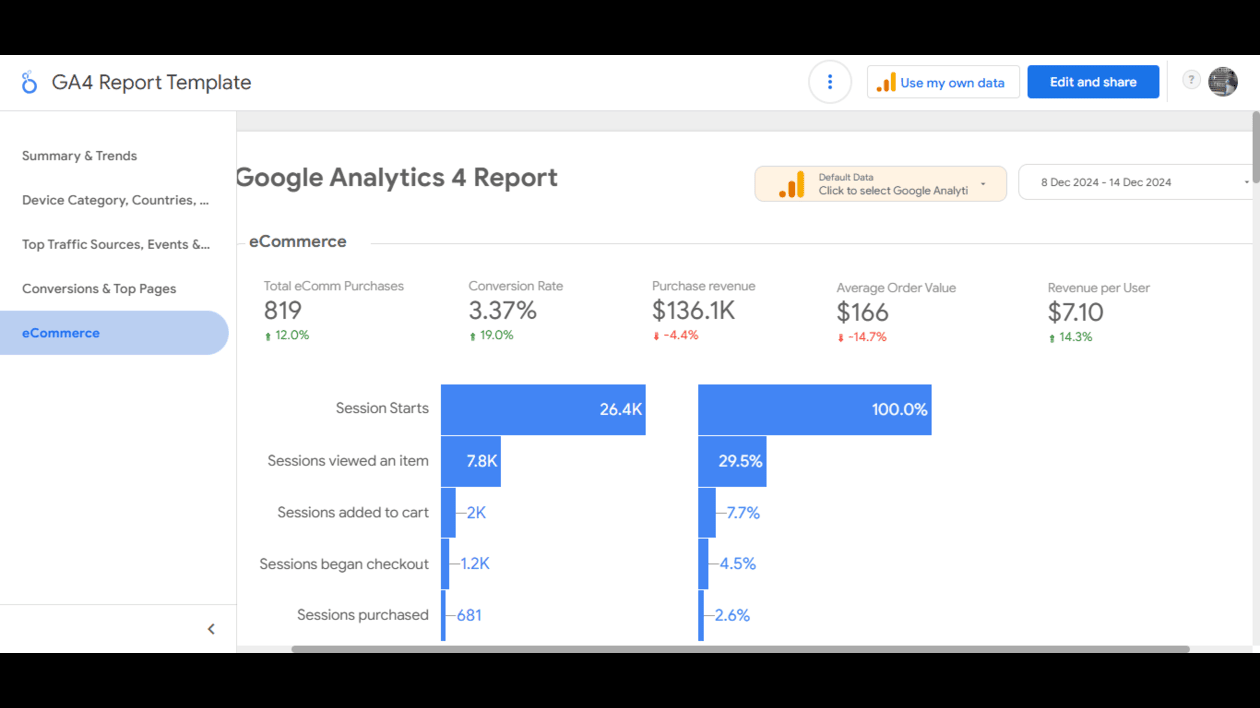This screenshot has width=1260, height=708.
Task: Open the Summary & Trends page
Action: [79, 156]
